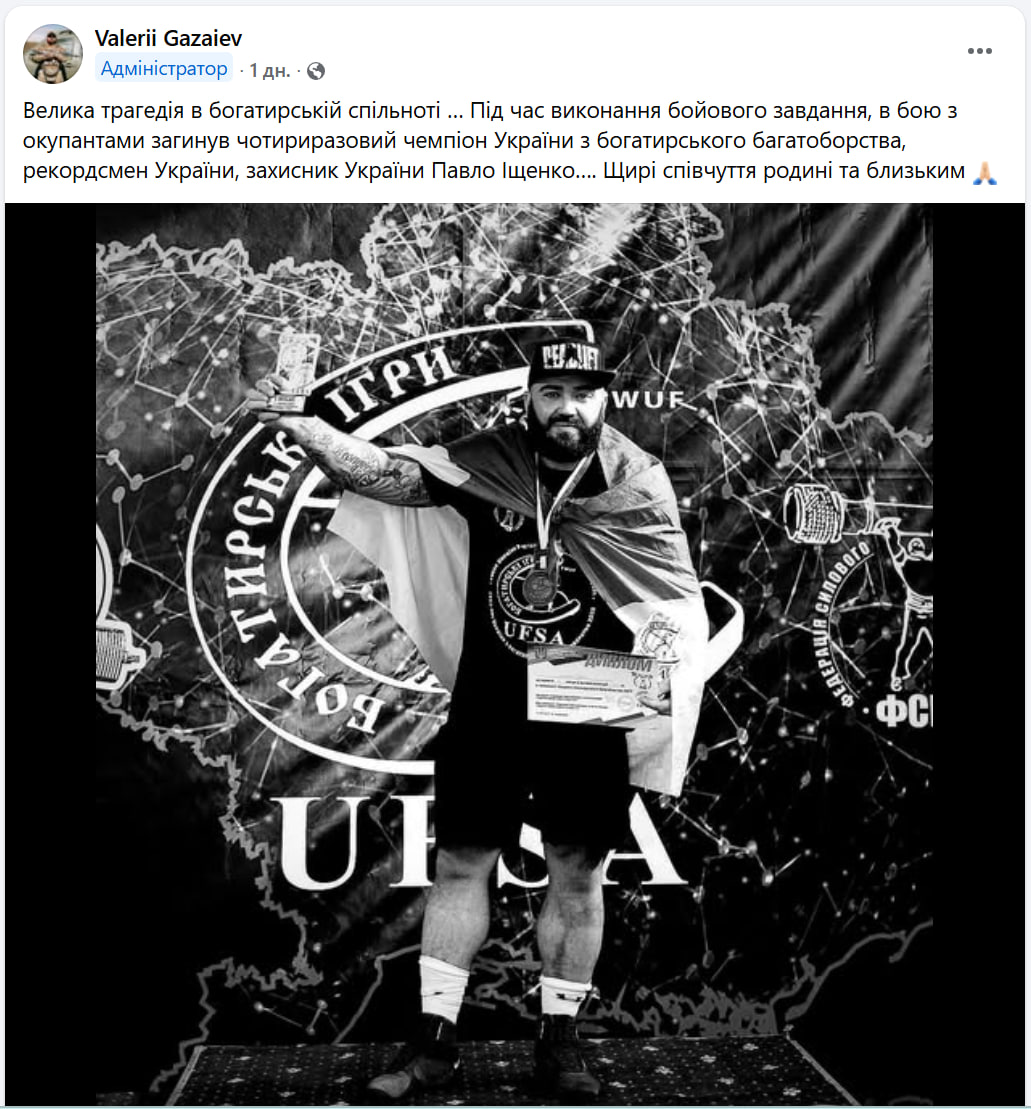
Task: Click the medal on the man's chest
Action: pyautogui.click(x=539, y=586)
